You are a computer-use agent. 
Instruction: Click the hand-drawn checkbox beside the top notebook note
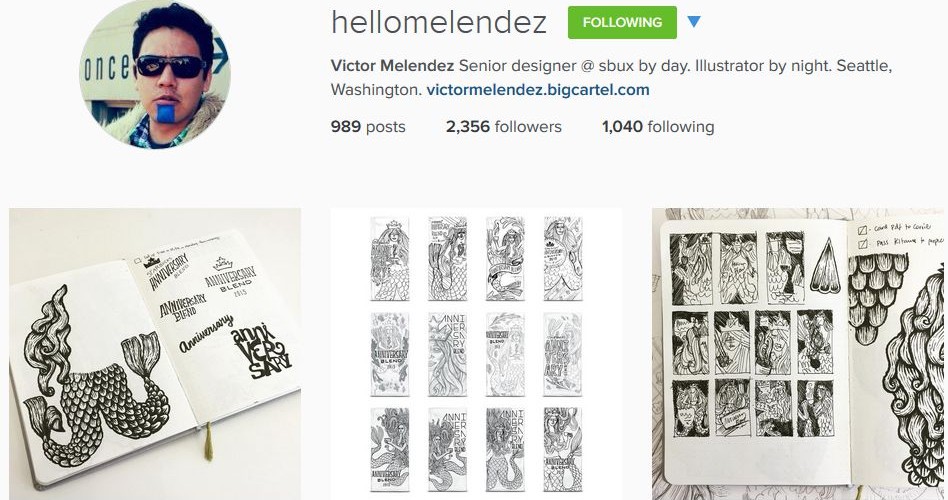click(x=863, y=230)
